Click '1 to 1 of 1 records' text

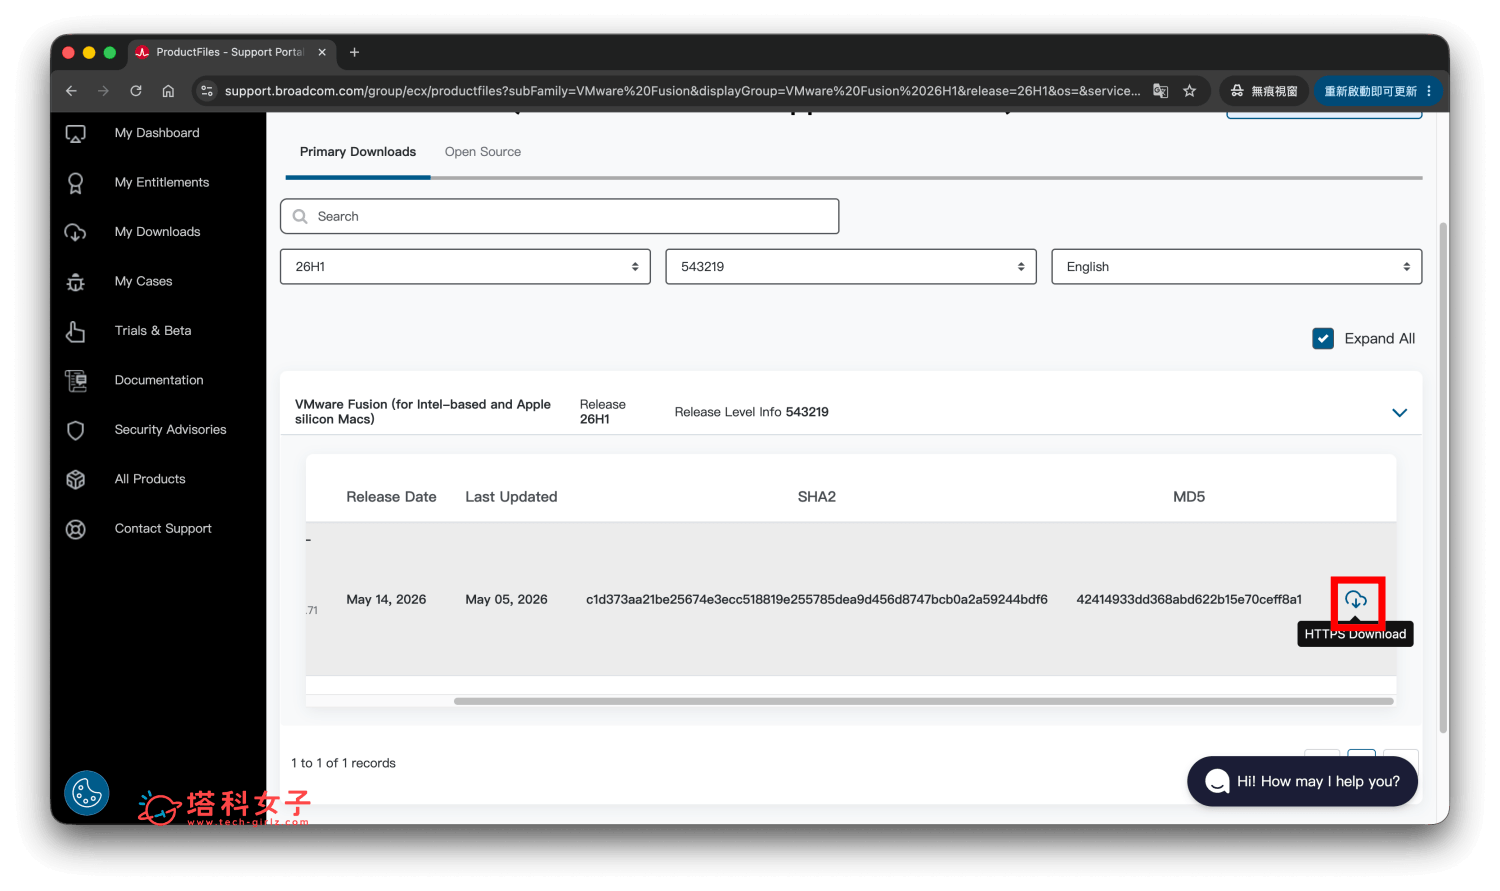coord(343,763)
